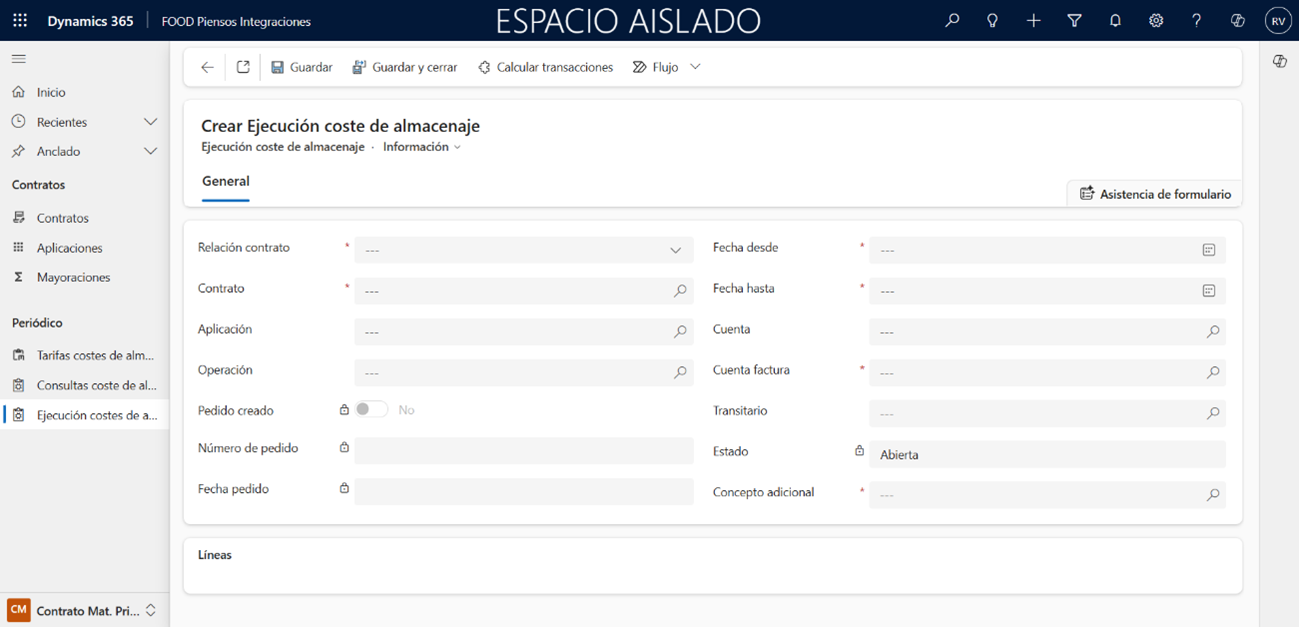This screenshot has height=627, width=1299.
Task: Open the app launcher waffle icon
Action: (x=20, y=21)
